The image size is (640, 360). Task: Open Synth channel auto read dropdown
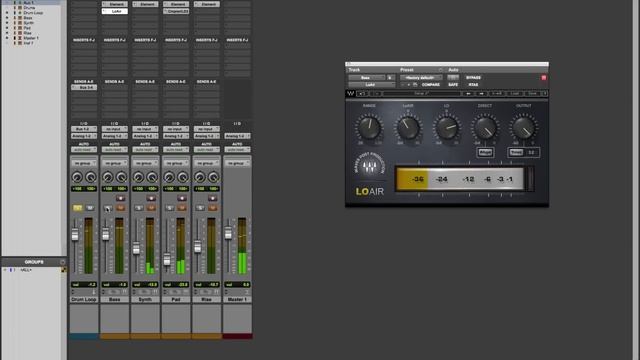[145, 150]
